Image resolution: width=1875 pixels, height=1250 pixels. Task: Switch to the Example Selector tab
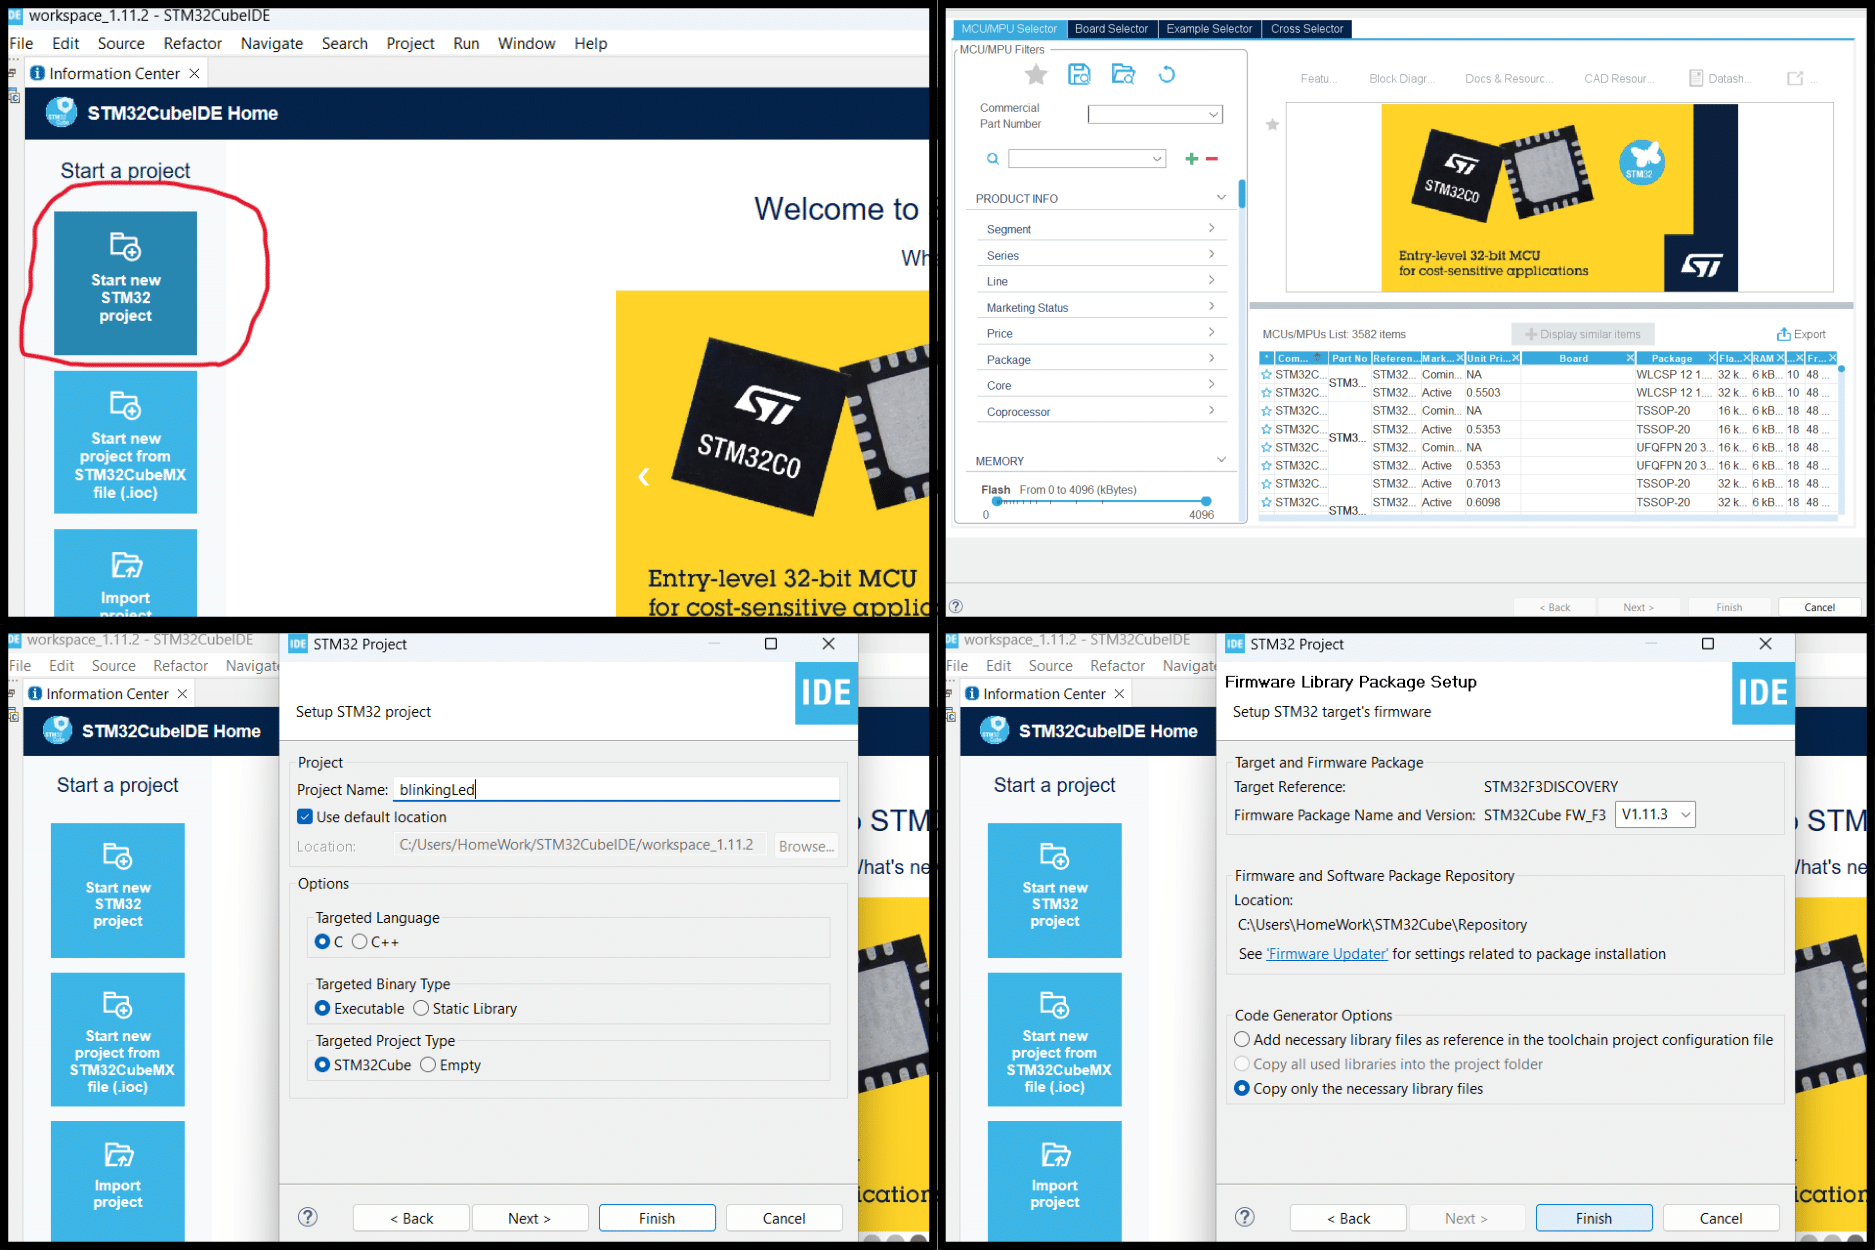(1209, 29)
